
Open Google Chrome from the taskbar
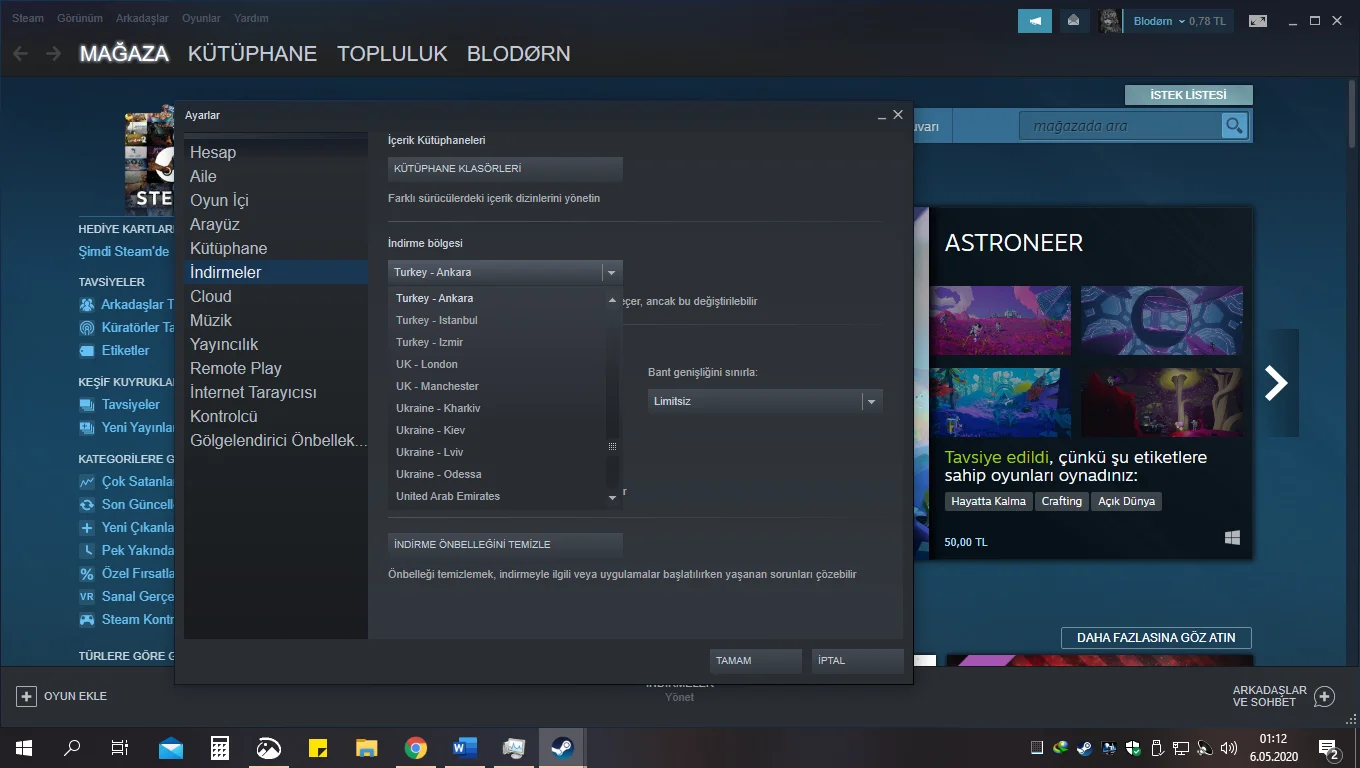pyautogui.click(x=416, y=748)
